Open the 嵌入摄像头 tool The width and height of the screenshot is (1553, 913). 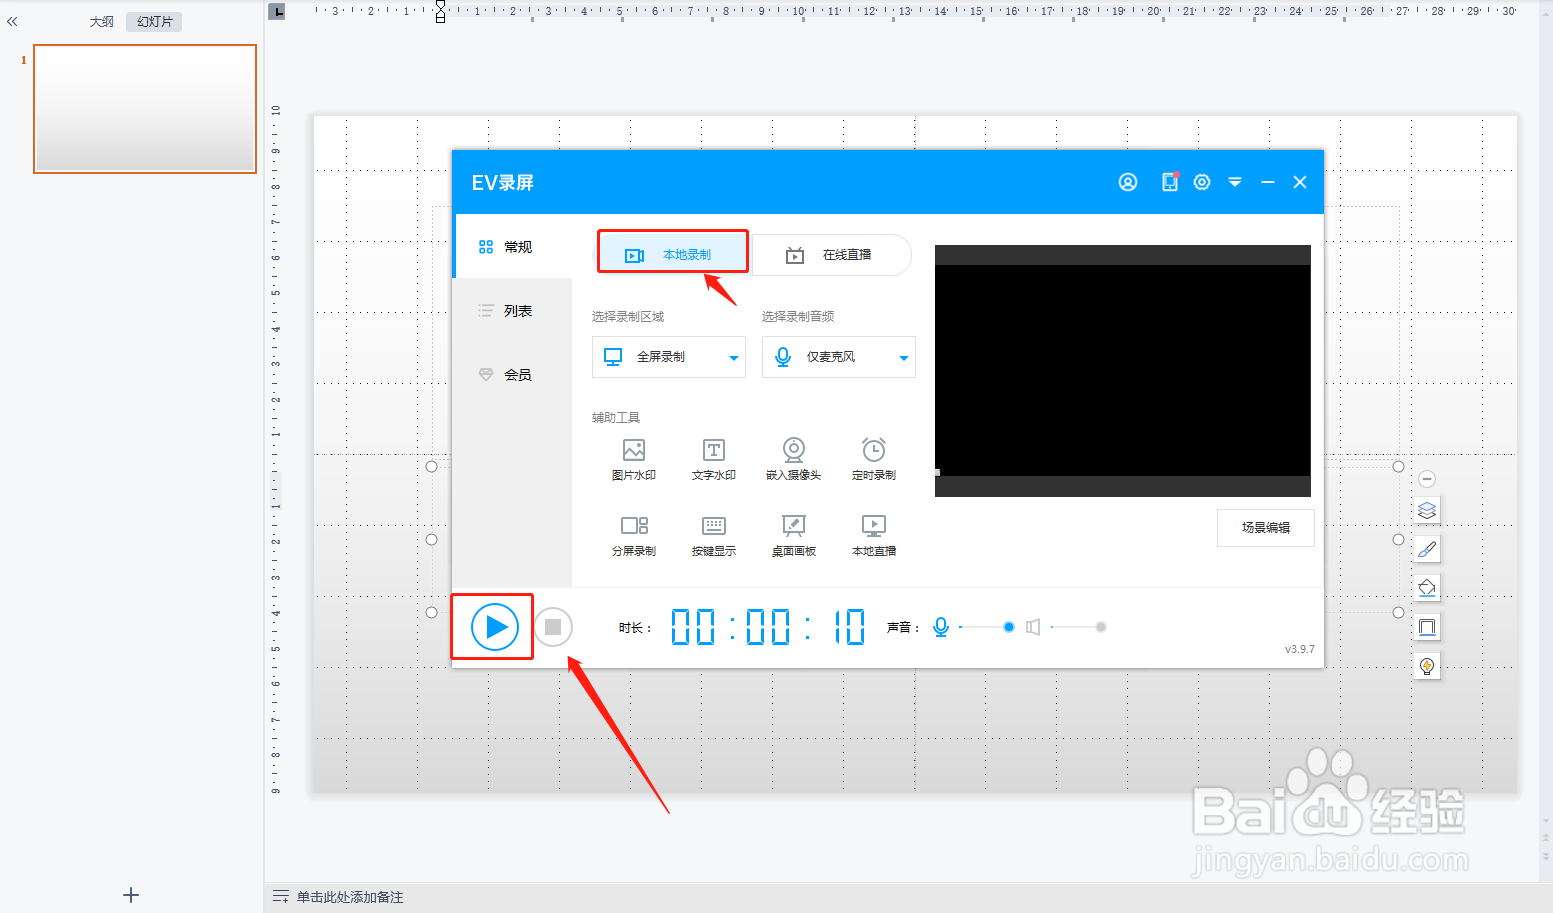click(x=794, y=460)
